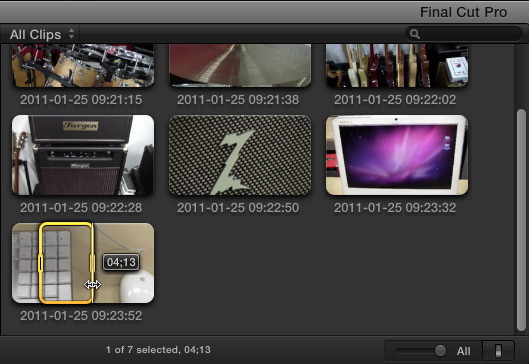Click the clip duration zoom slider knob

pos(440,351)
